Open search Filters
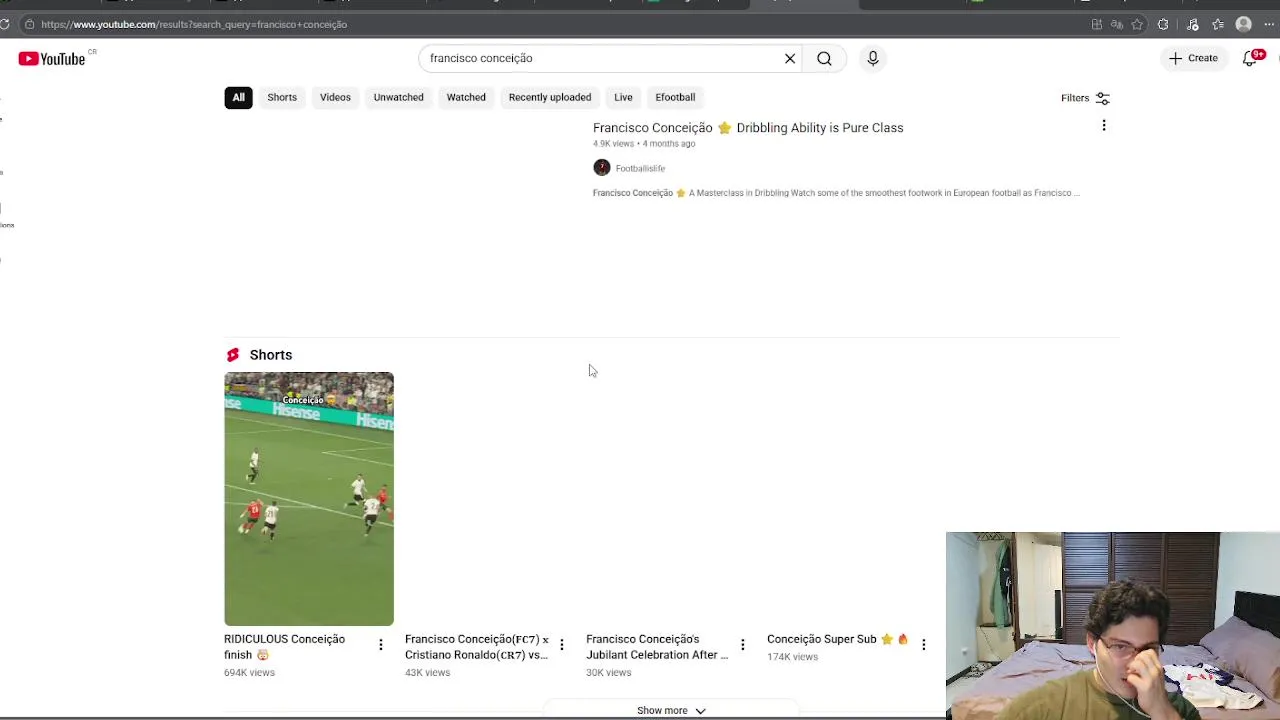 coord(1086,98)
